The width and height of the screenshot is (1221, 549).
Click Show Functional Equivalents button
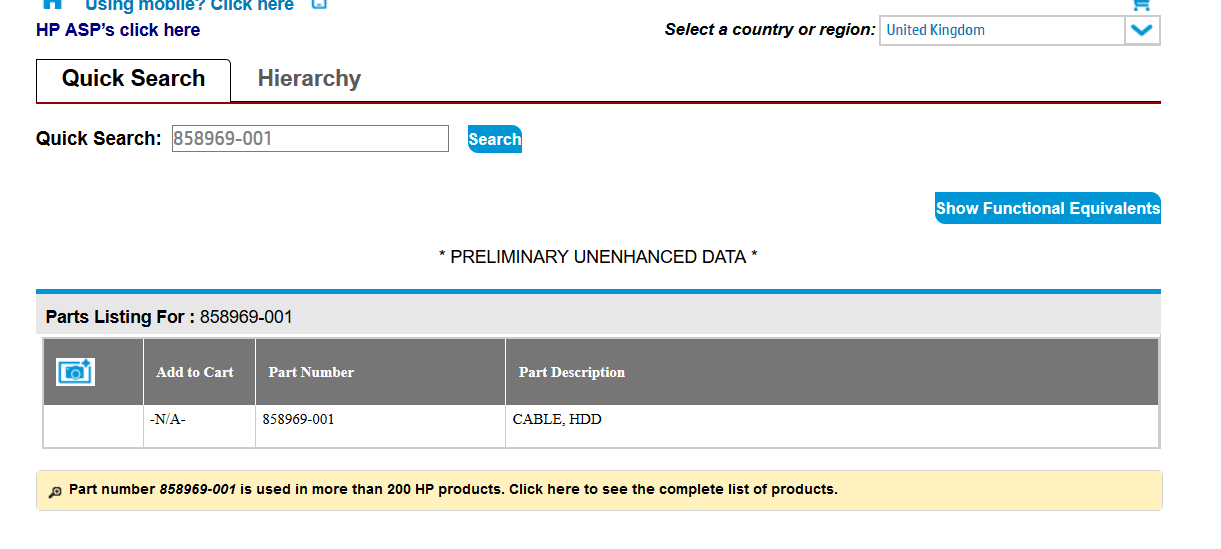point(1047,208)
